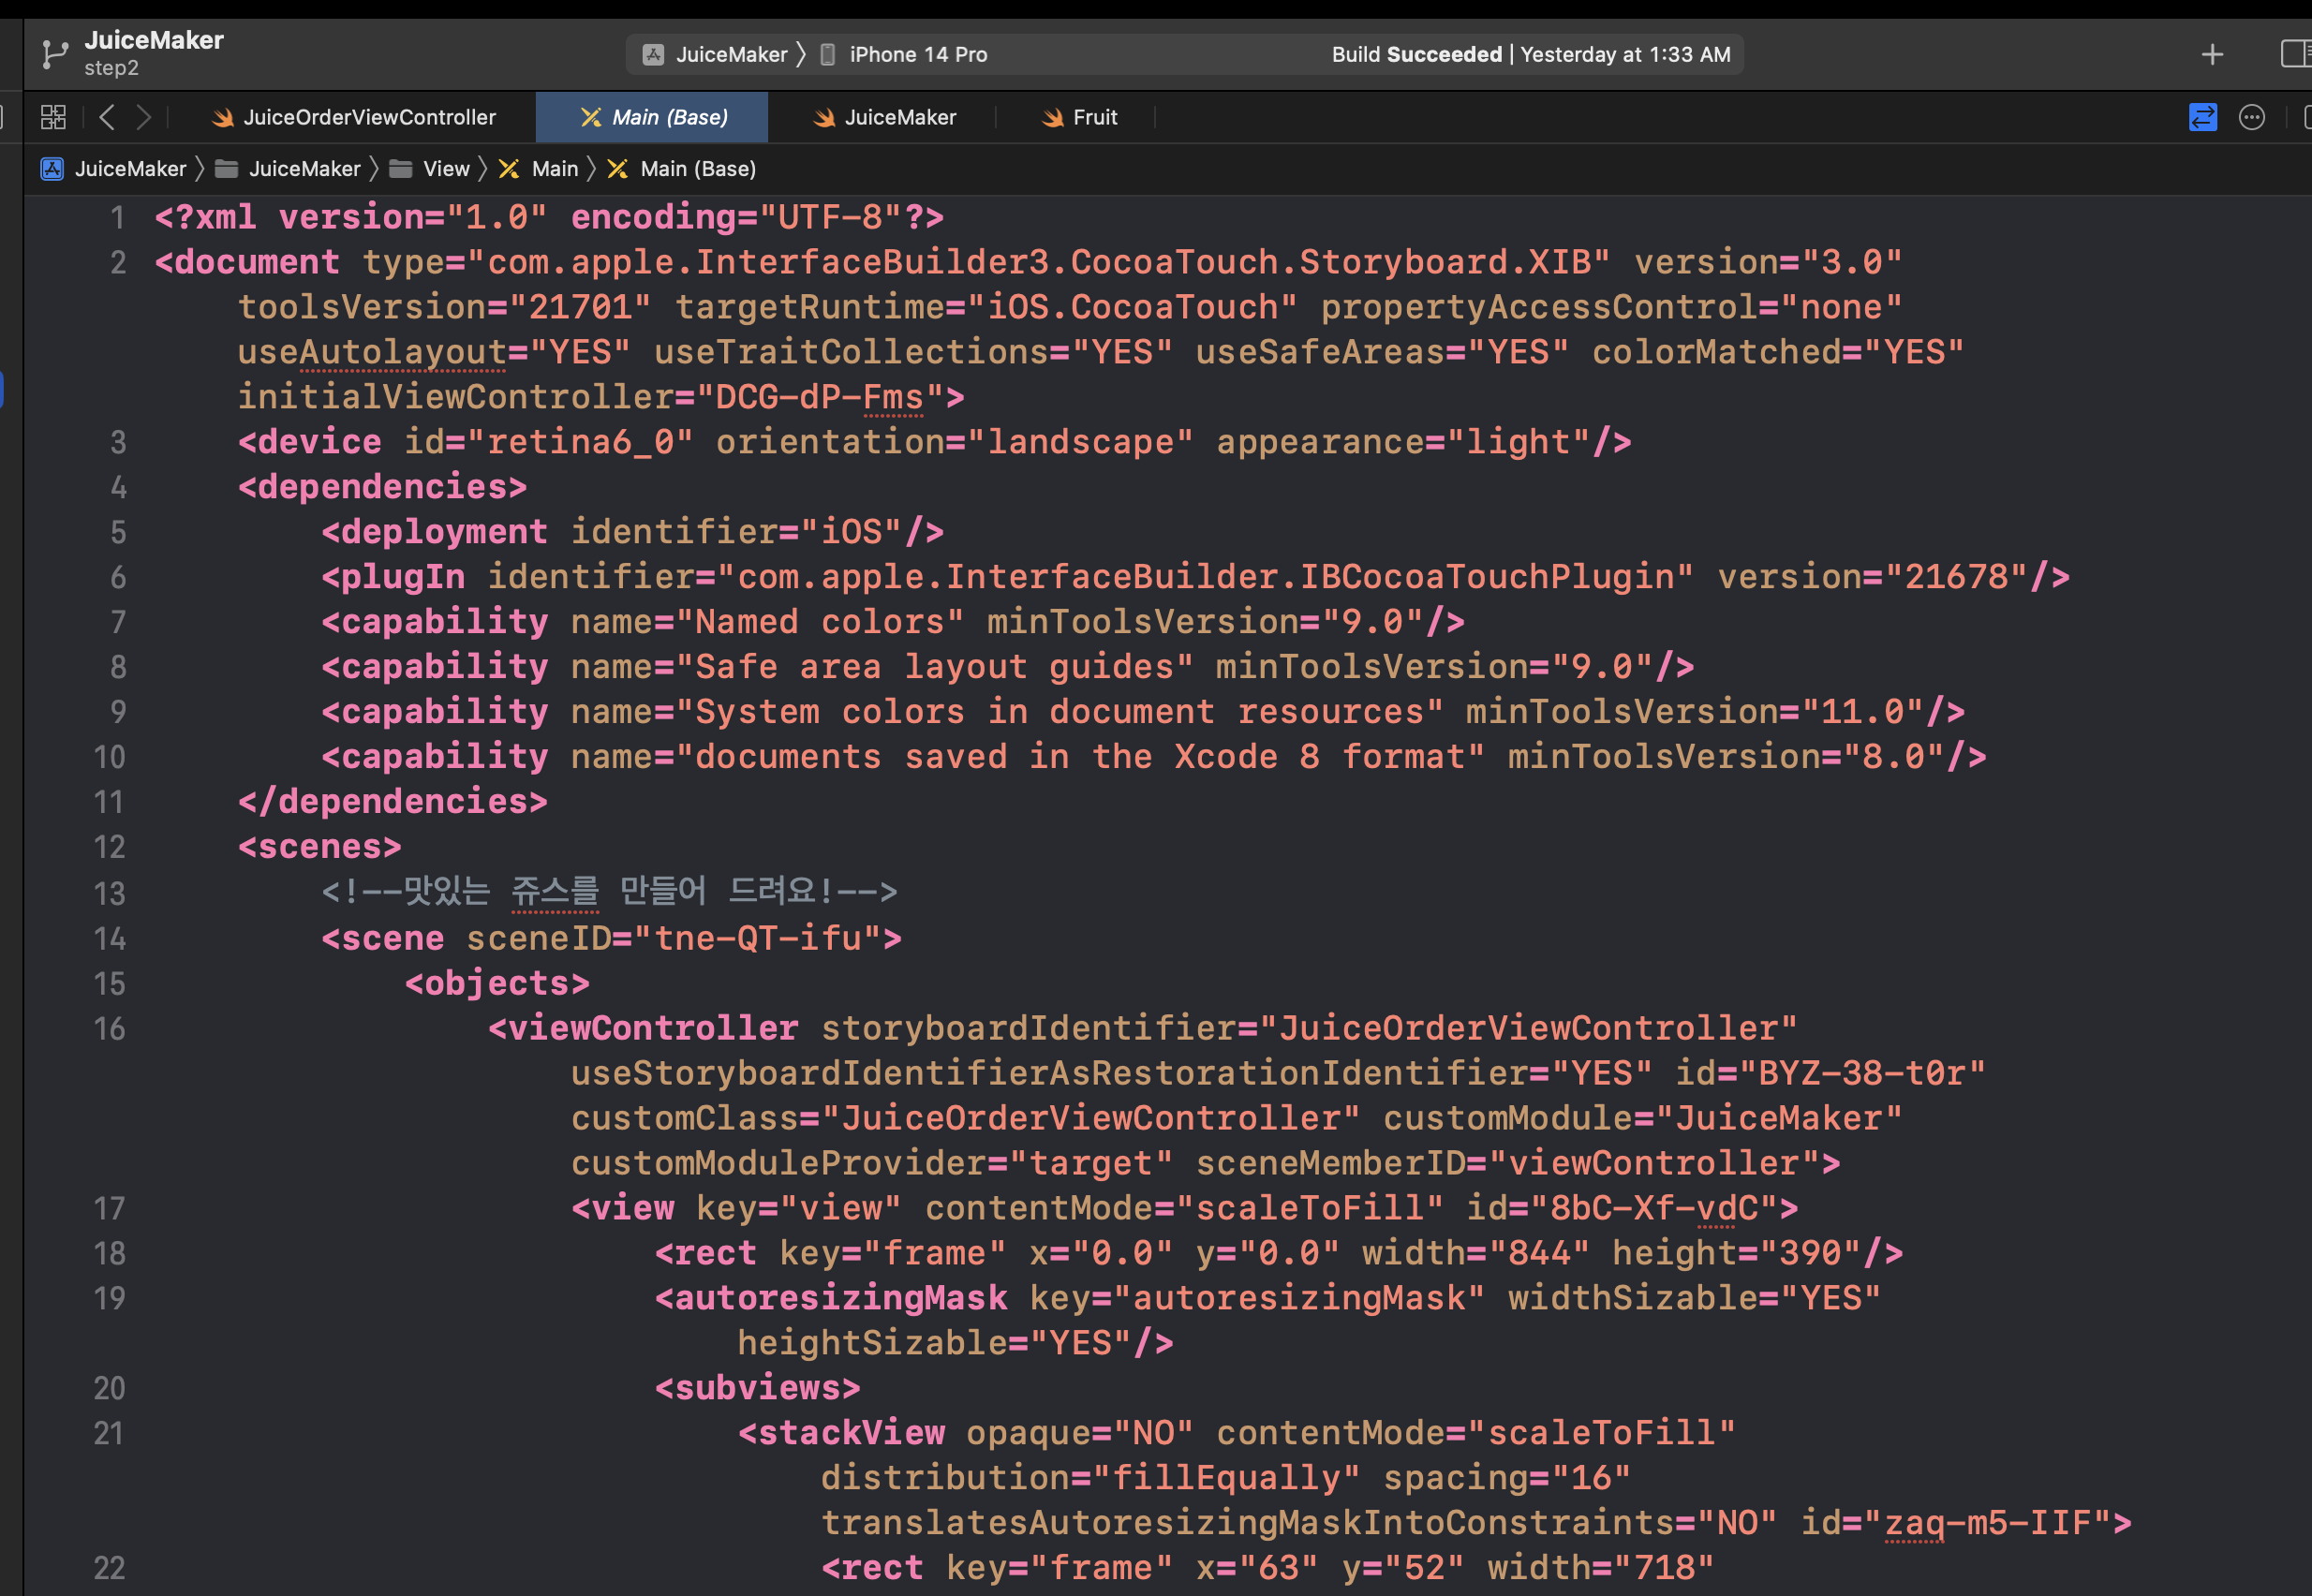Open the related items grid menu
This screenshot has height=1596, width=2312.
click(x=53, y=117)
